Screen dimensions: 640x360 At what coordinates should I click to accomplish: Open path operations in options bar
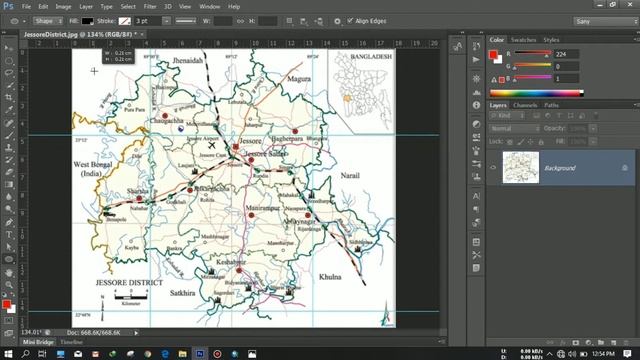point(289,21)
